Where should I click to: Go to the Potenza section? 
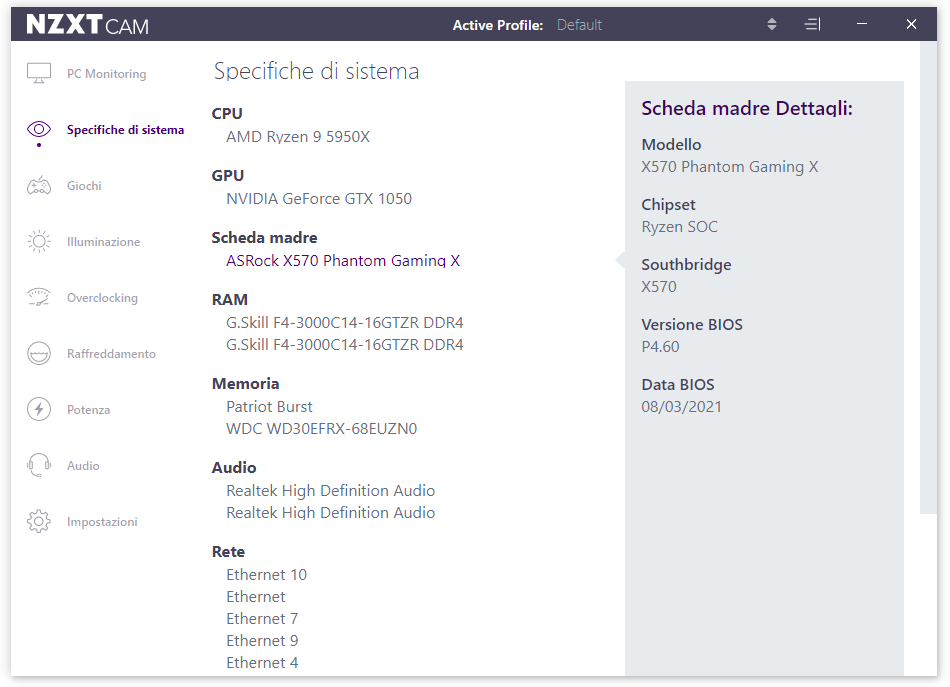[x=88, y=410]
